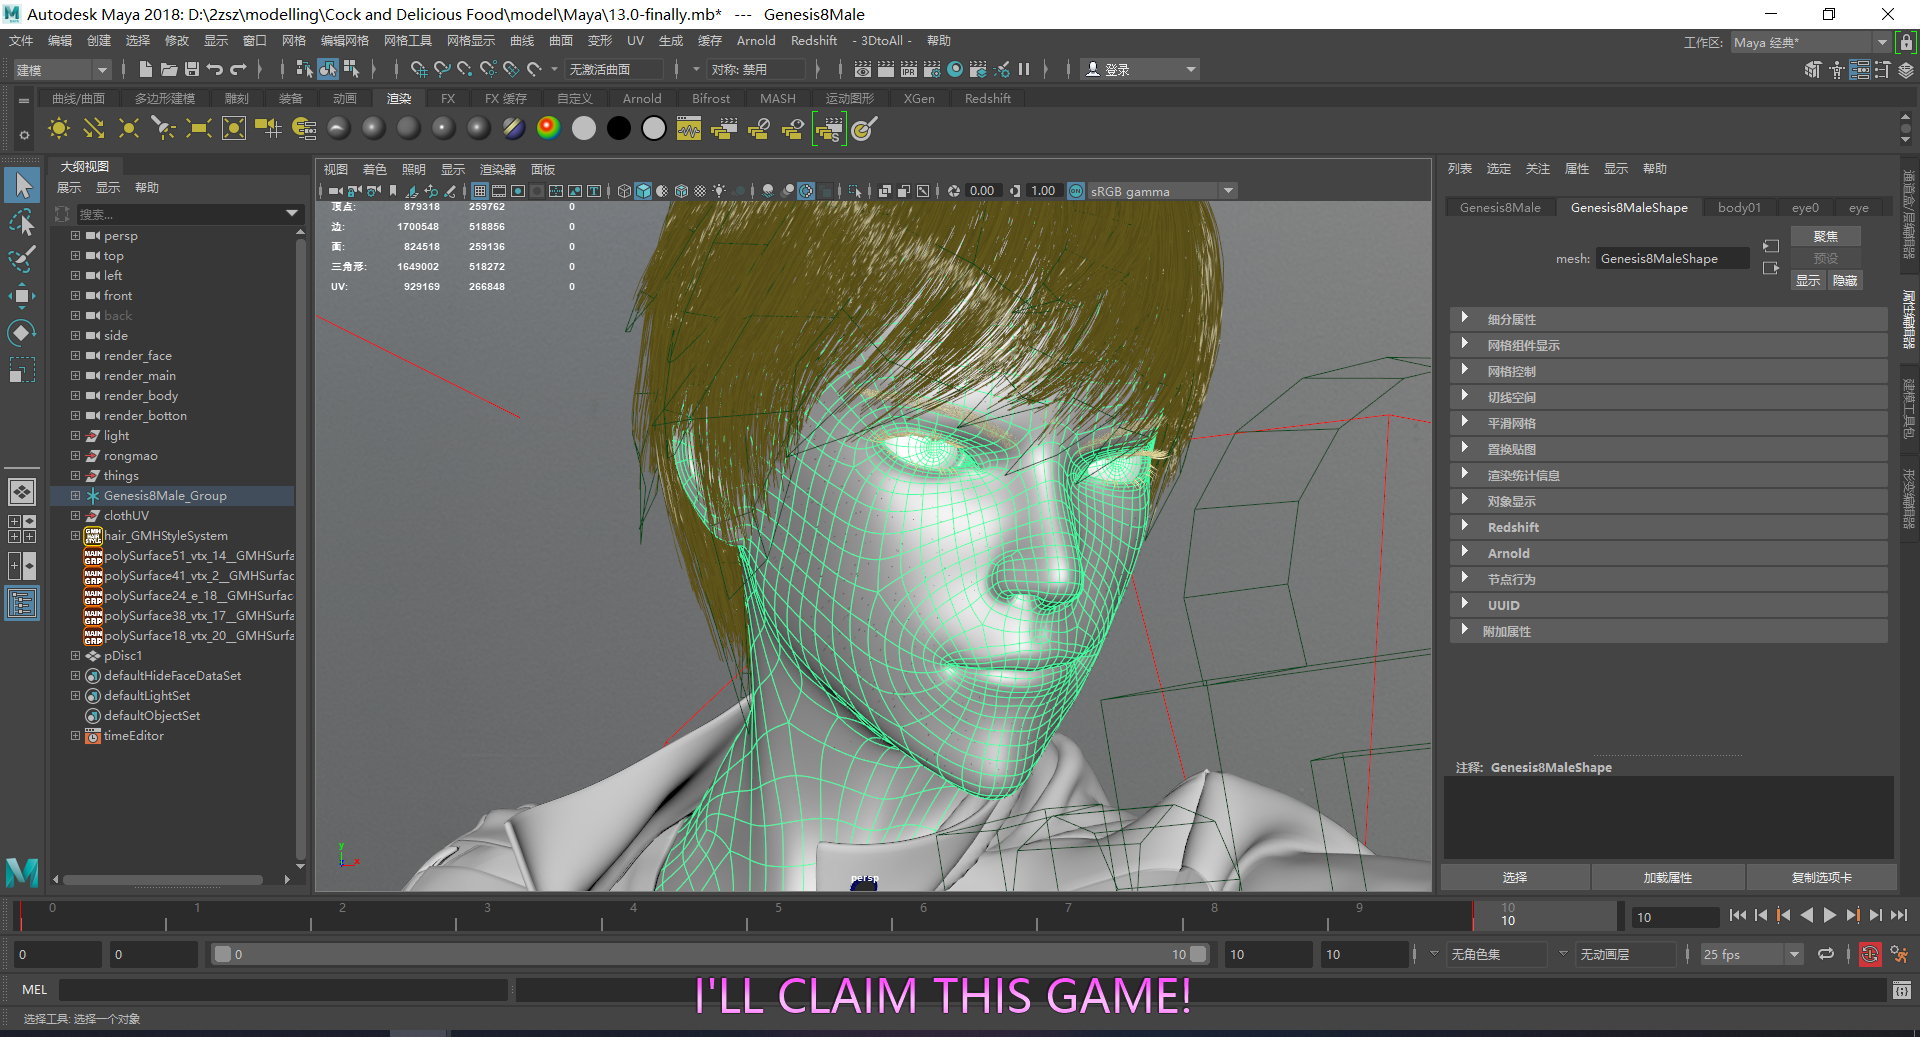Image resolution: width=1920 pixels, height=1037 pixels.
Task: Expand the Redshift attribute section
Action: (1465, 527)
